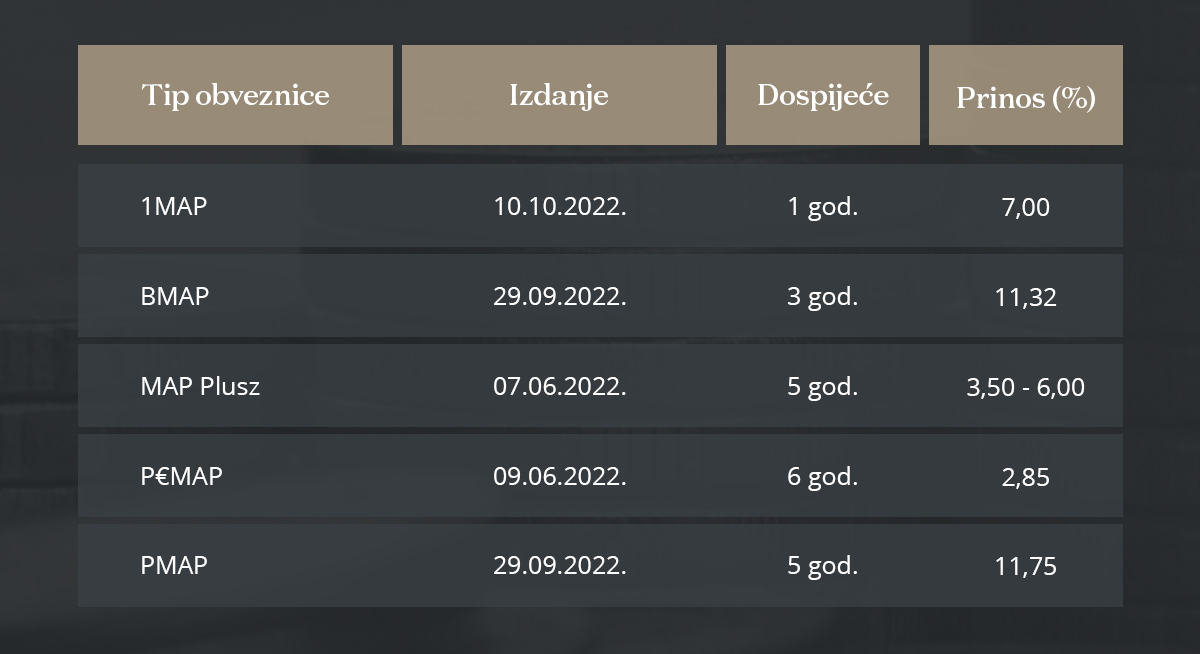Click the 7,00 yield value
Screen dimensions: 1200x654
(1026, 208)
